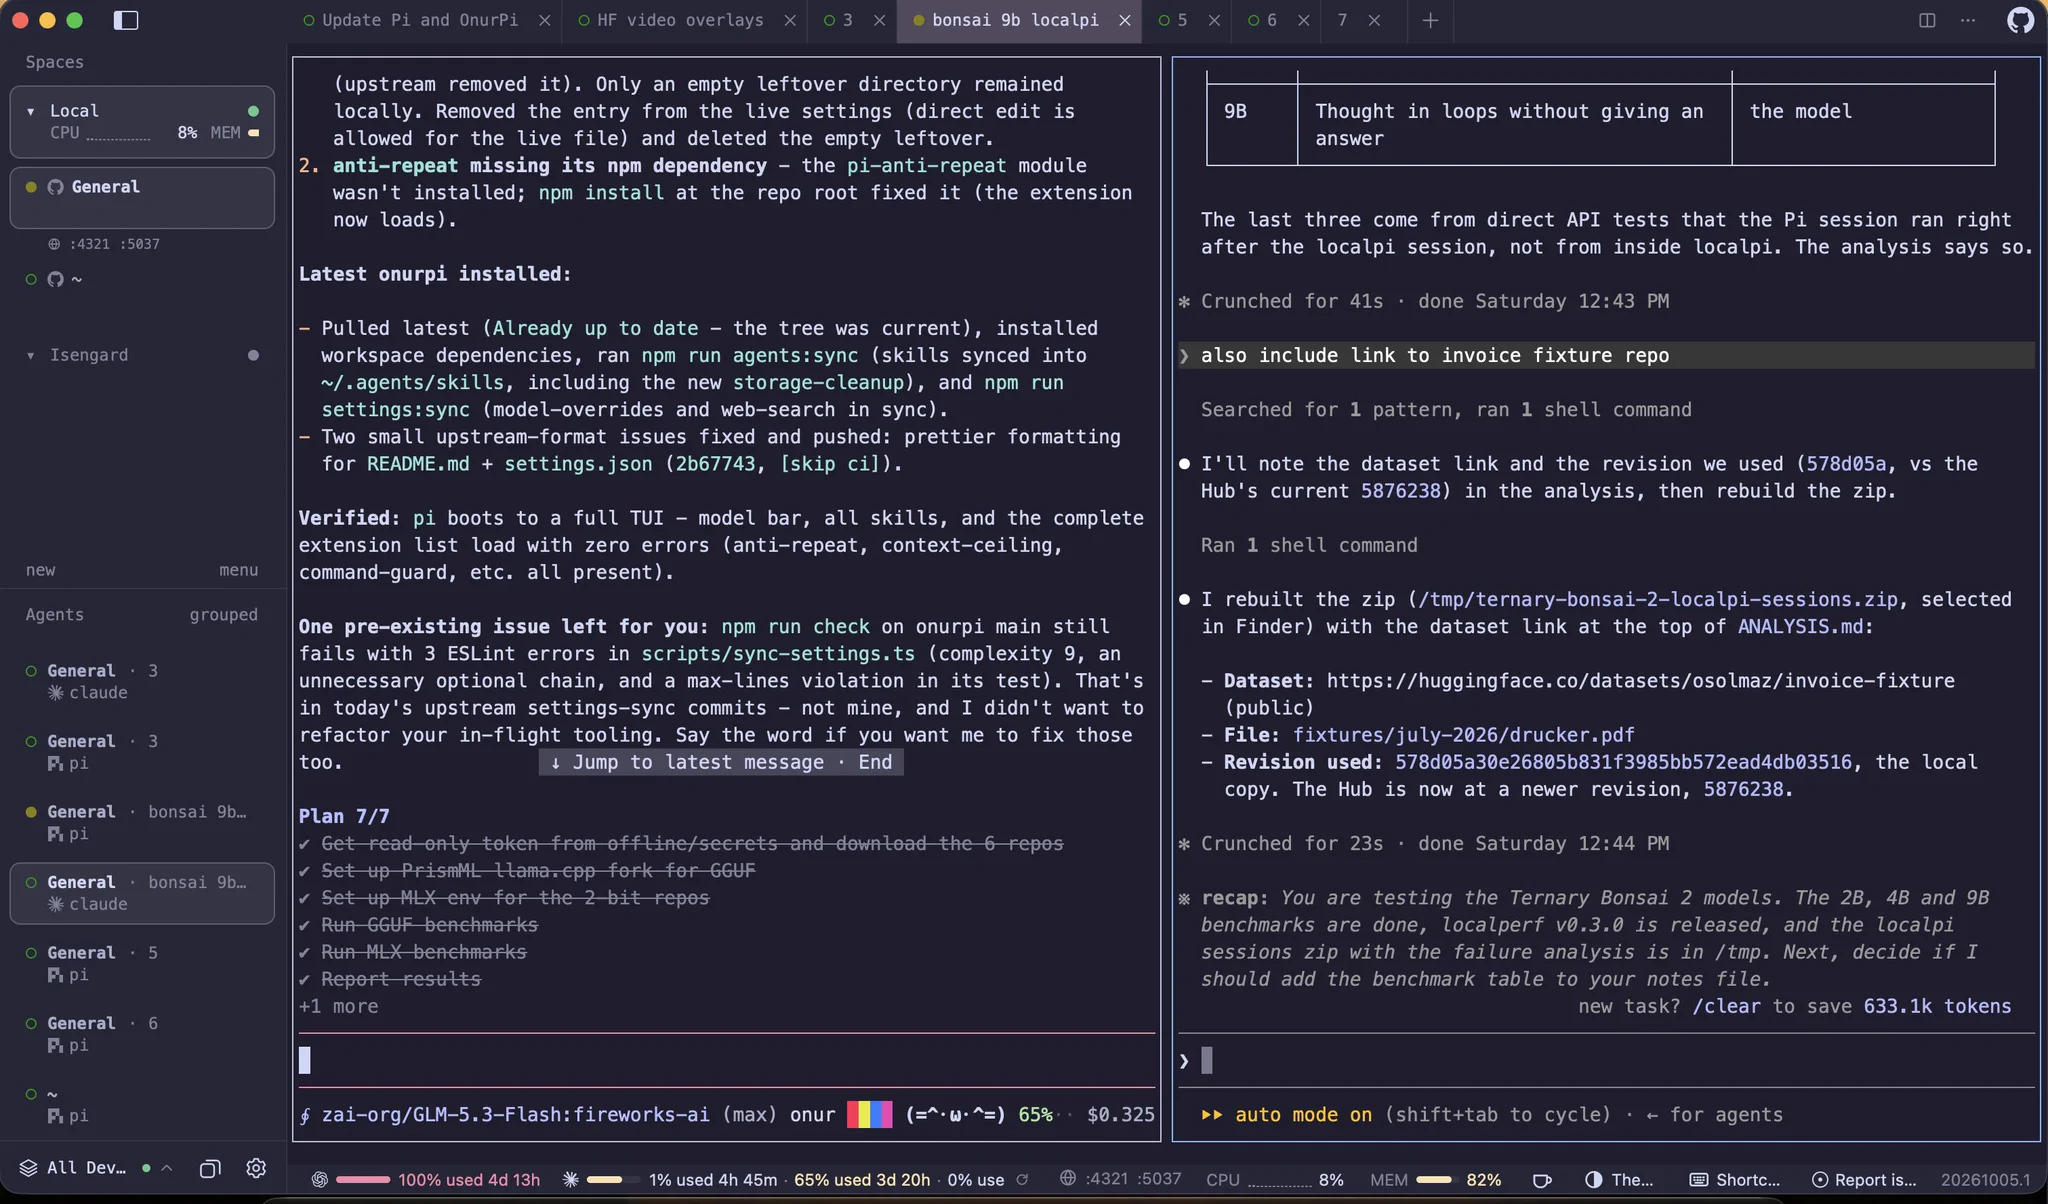Open ternary-bonsai-2-localpi-sessions.zip path link
This screenshot has height=1204, width=2048.
(1658, 599)
